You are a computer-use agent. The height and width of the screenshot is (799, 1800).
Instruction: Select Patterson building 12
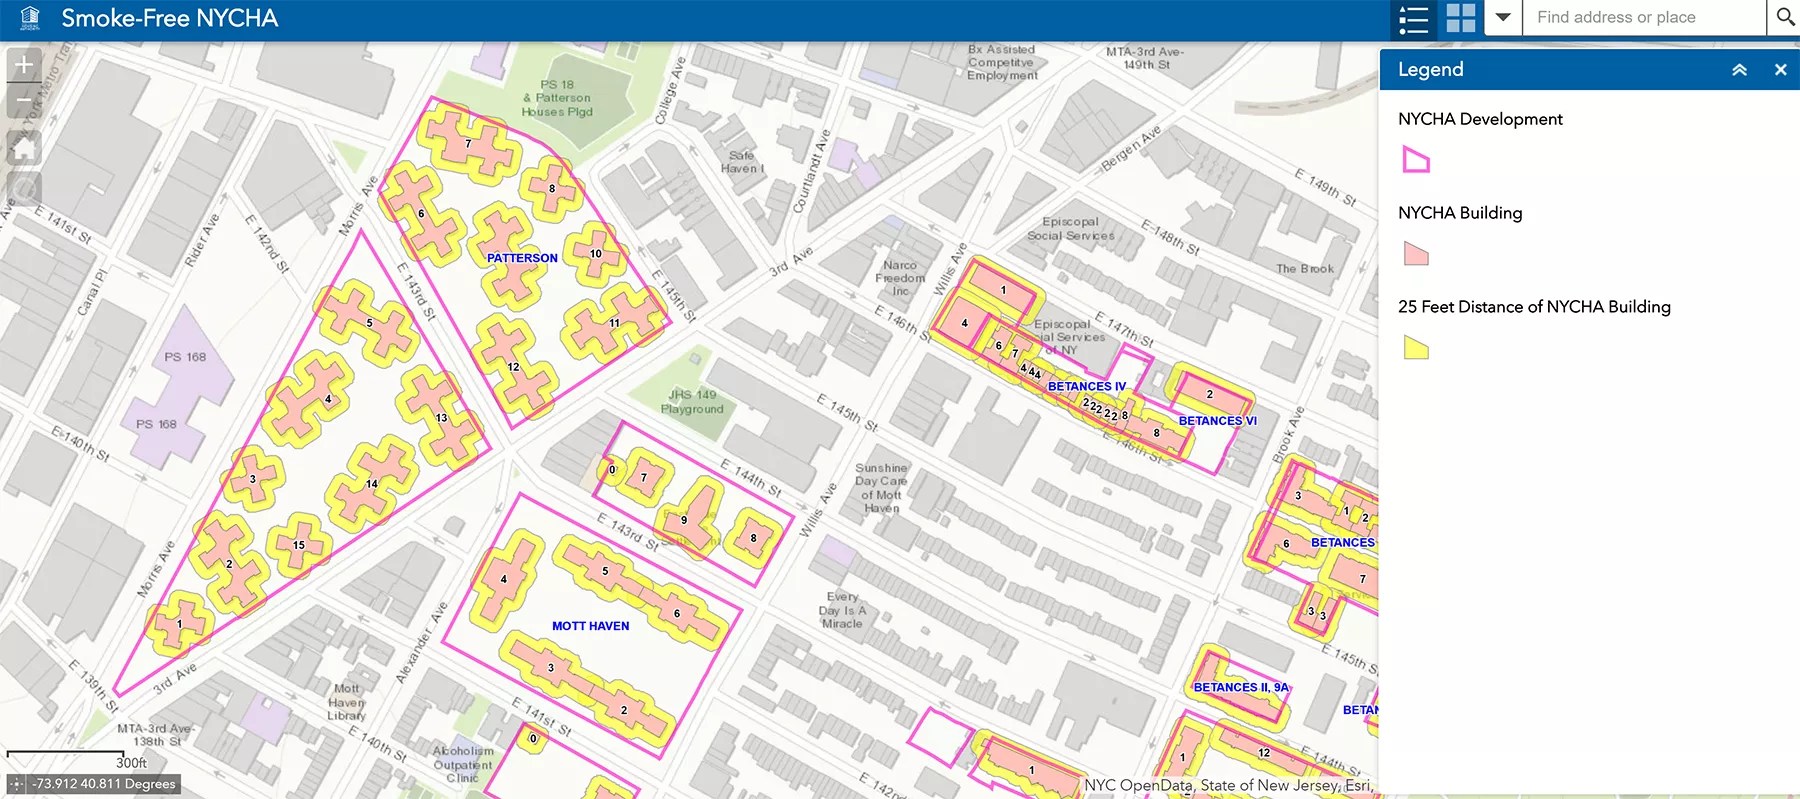513,367
